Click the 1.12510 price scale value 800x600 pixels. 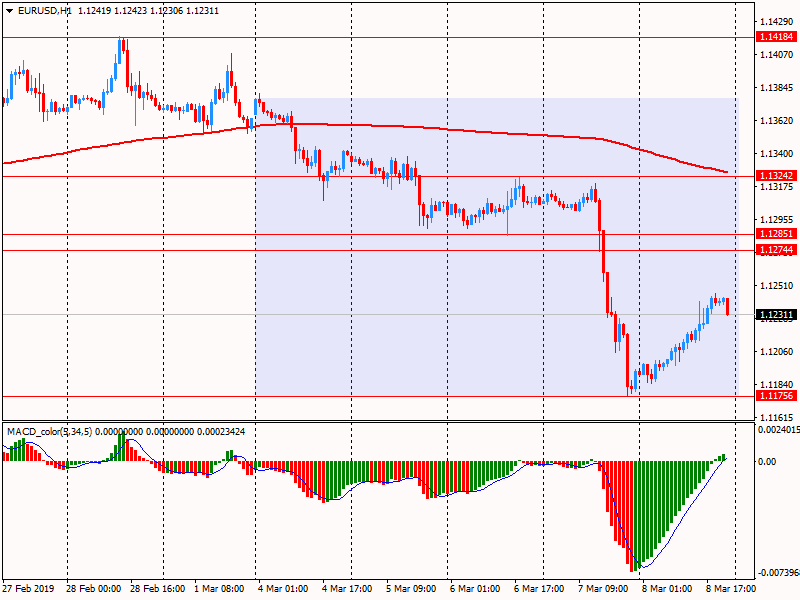point(777,286)
